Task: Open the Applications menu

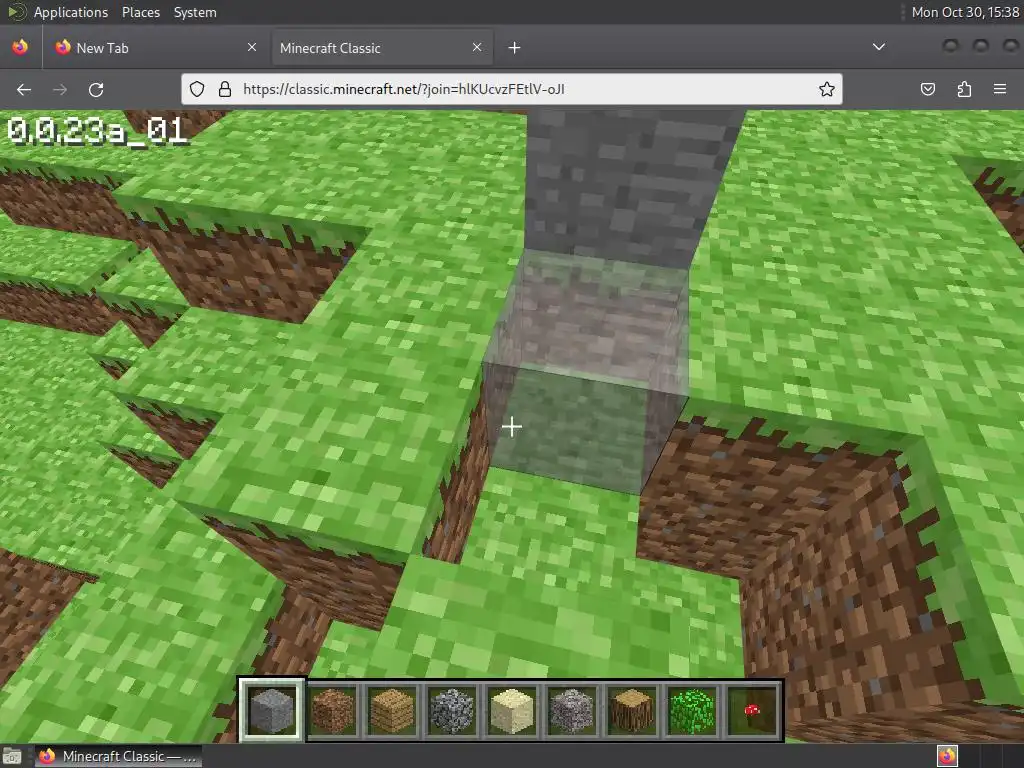Action: (71, 12)
